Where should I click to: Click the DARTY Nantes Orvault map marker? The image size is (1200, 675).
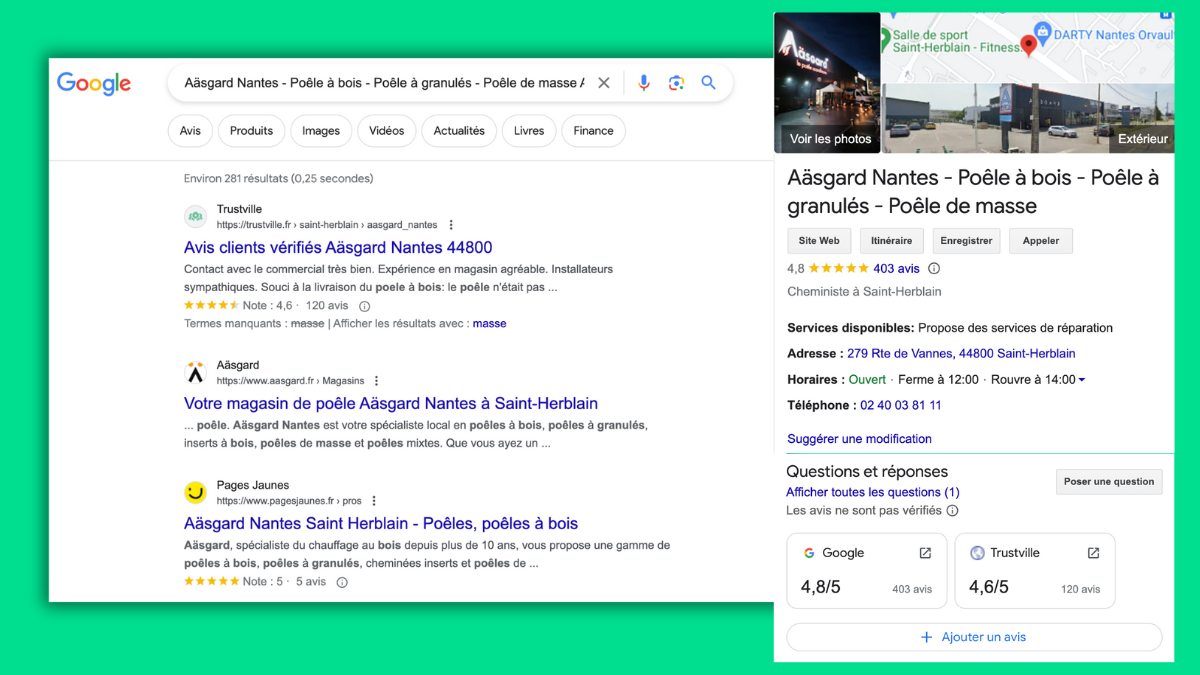[1042, 32]
